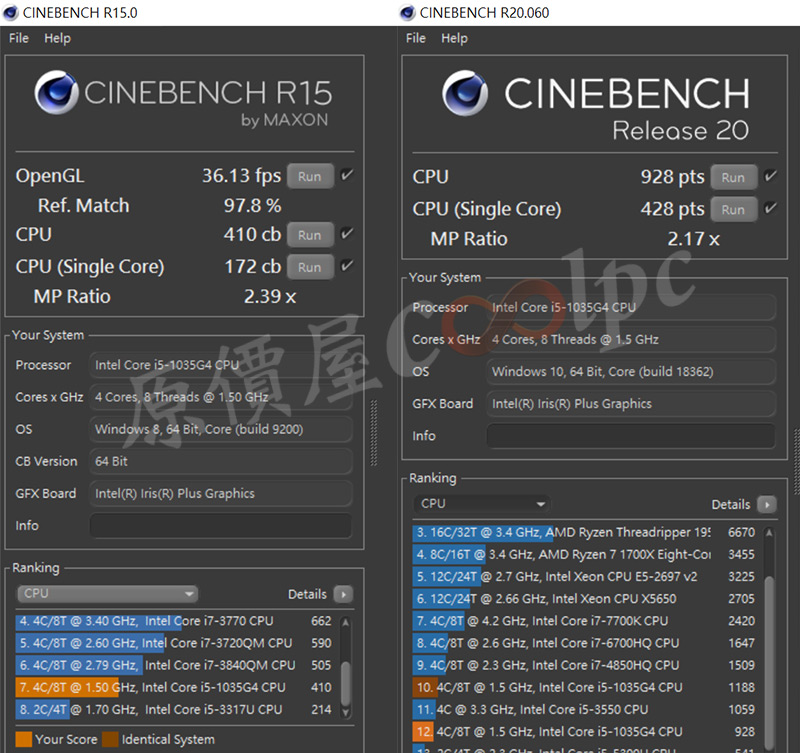The width and height of the screenshot is (800, 753).
Task: Toggle the CPU test checkbox in R20
Action: click(770, 177)
